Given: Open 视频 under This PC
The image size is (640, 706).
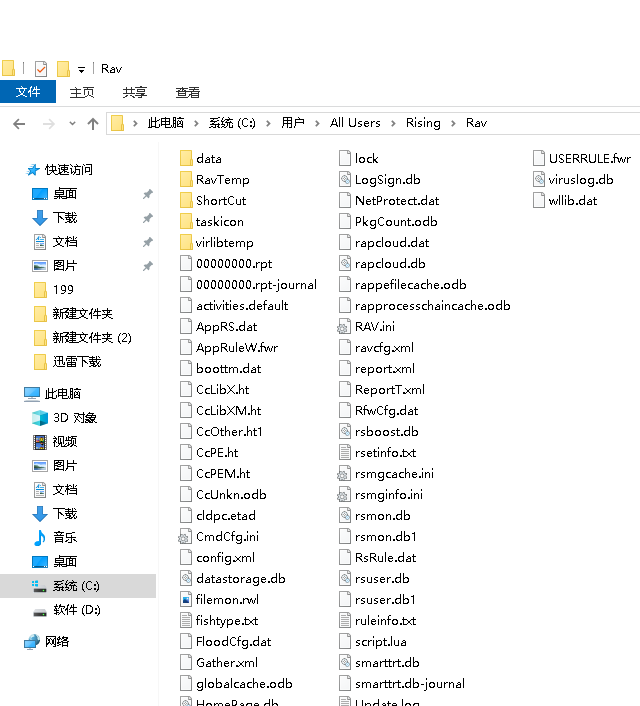Looking at the screenshot, I should 65,442.
